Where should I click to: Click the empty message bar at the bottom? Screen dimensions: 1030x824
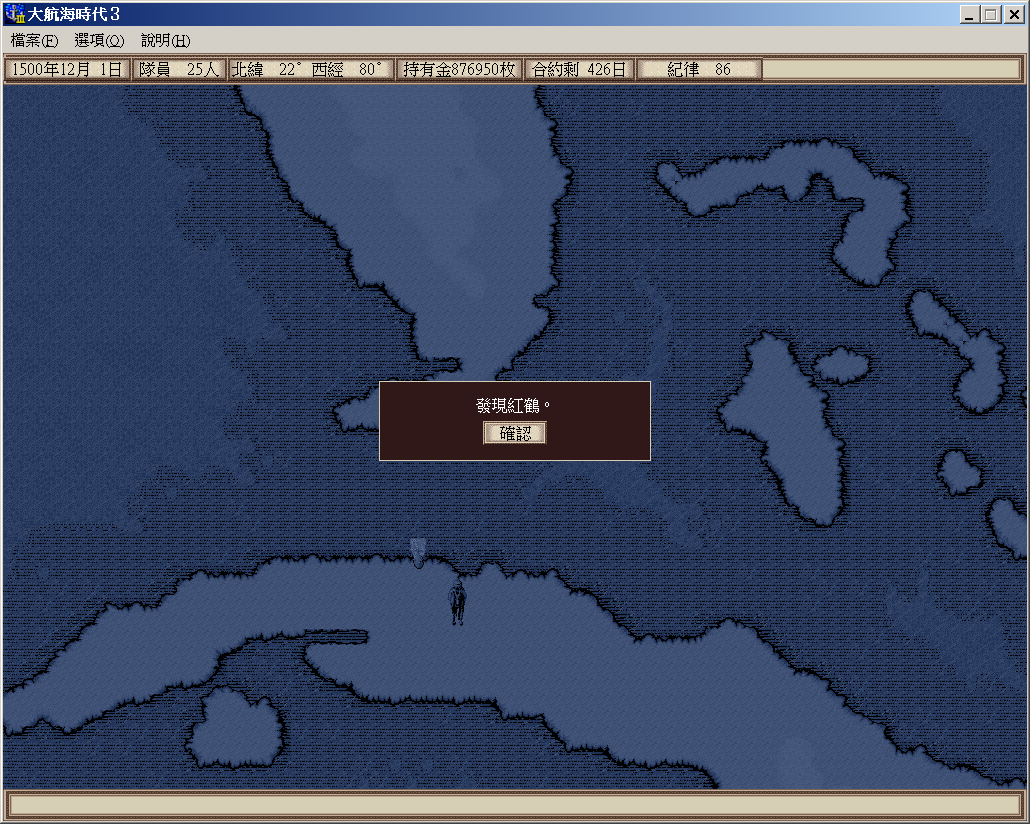[514, 805]
